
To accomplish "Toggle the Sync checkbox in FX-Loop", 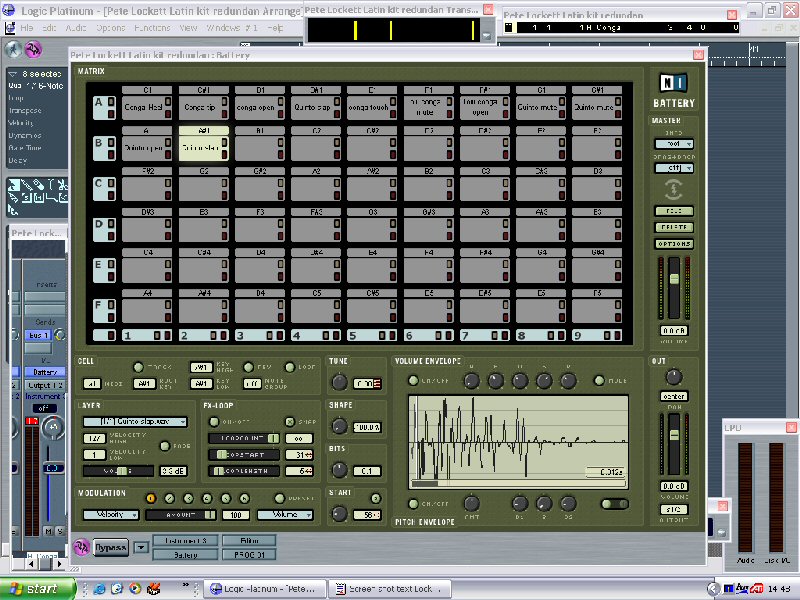I will pos(290,422).
